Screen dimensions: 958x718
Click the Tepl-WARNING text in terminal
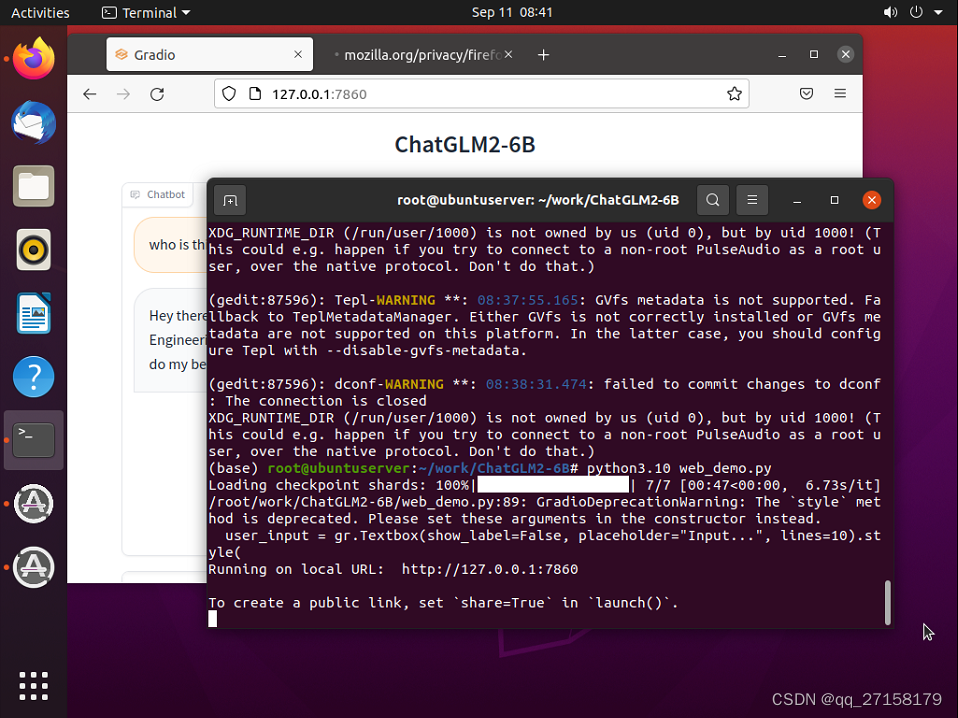click(x=384, y=300)
